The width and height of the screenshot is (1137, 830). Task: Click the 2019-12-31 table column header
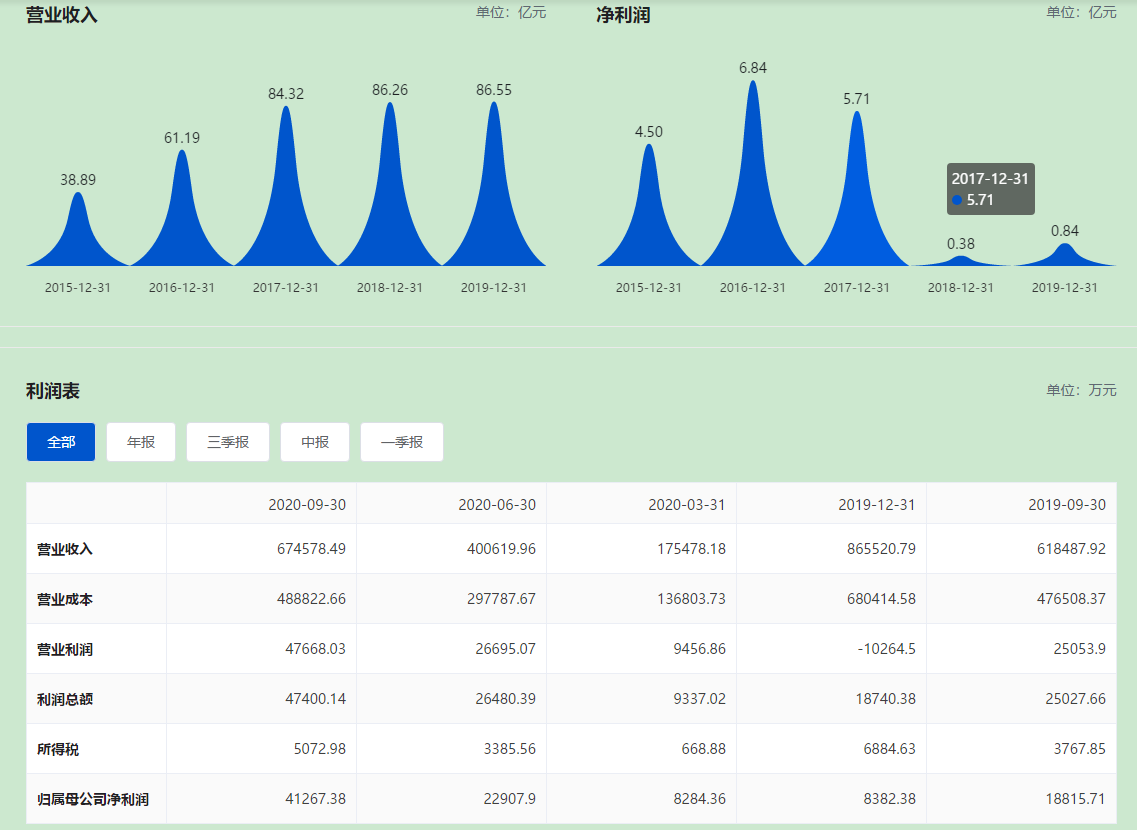point(876,504)
